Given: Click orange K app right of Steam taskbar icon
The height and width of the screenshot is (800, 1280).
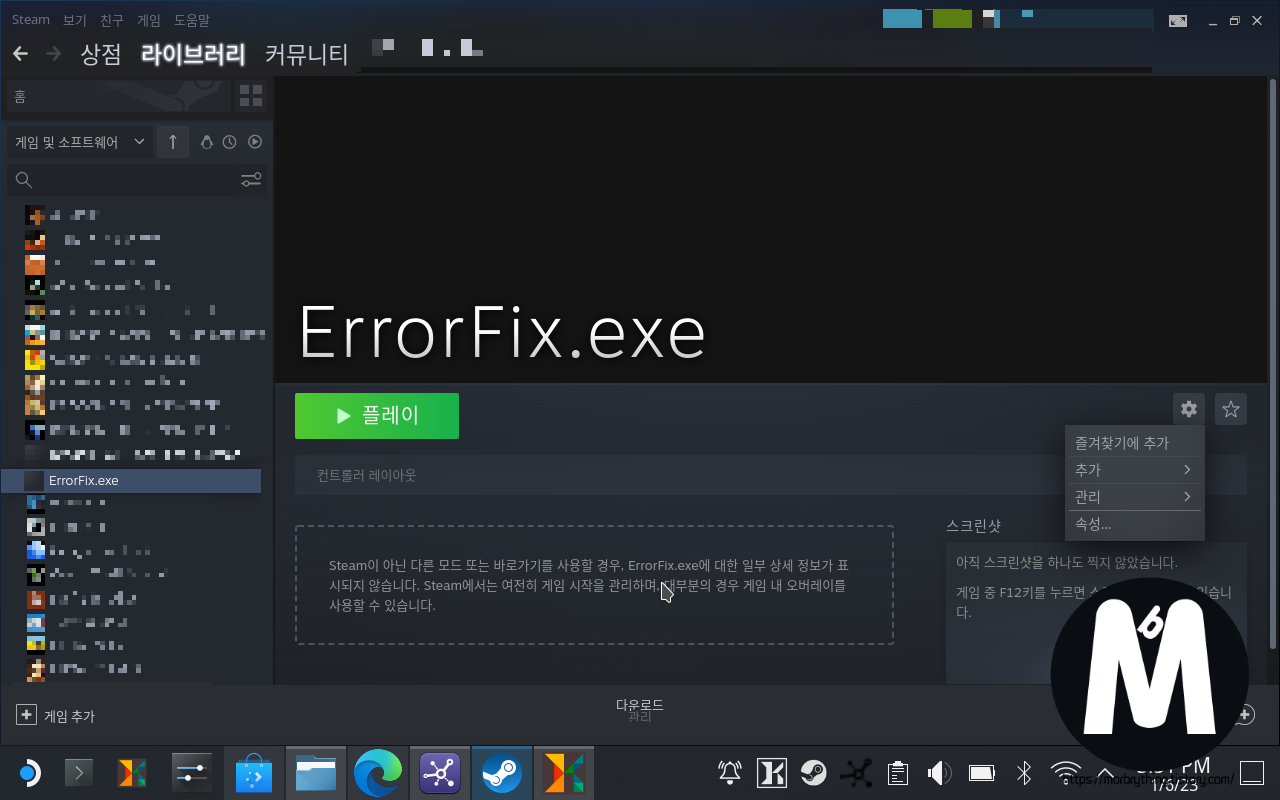Looking at the screenshot, I should point(564,772).
